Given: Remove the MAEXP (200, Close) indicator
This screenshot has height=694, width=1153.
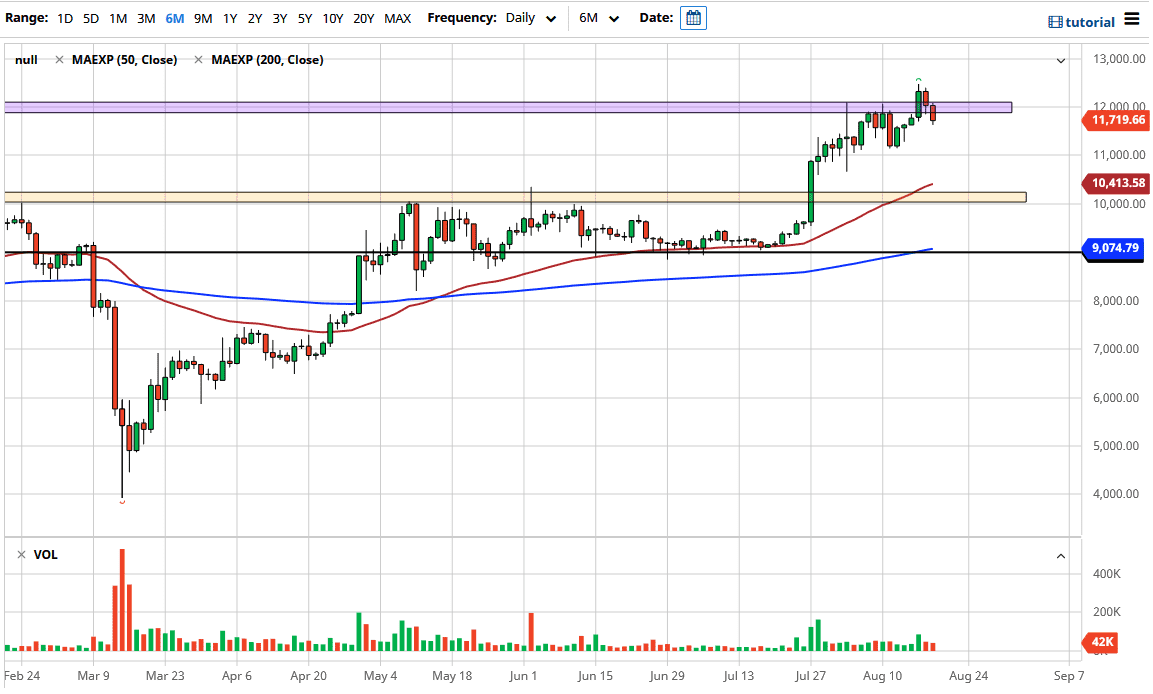Looking at the screenshot, I should coord(200,60).
